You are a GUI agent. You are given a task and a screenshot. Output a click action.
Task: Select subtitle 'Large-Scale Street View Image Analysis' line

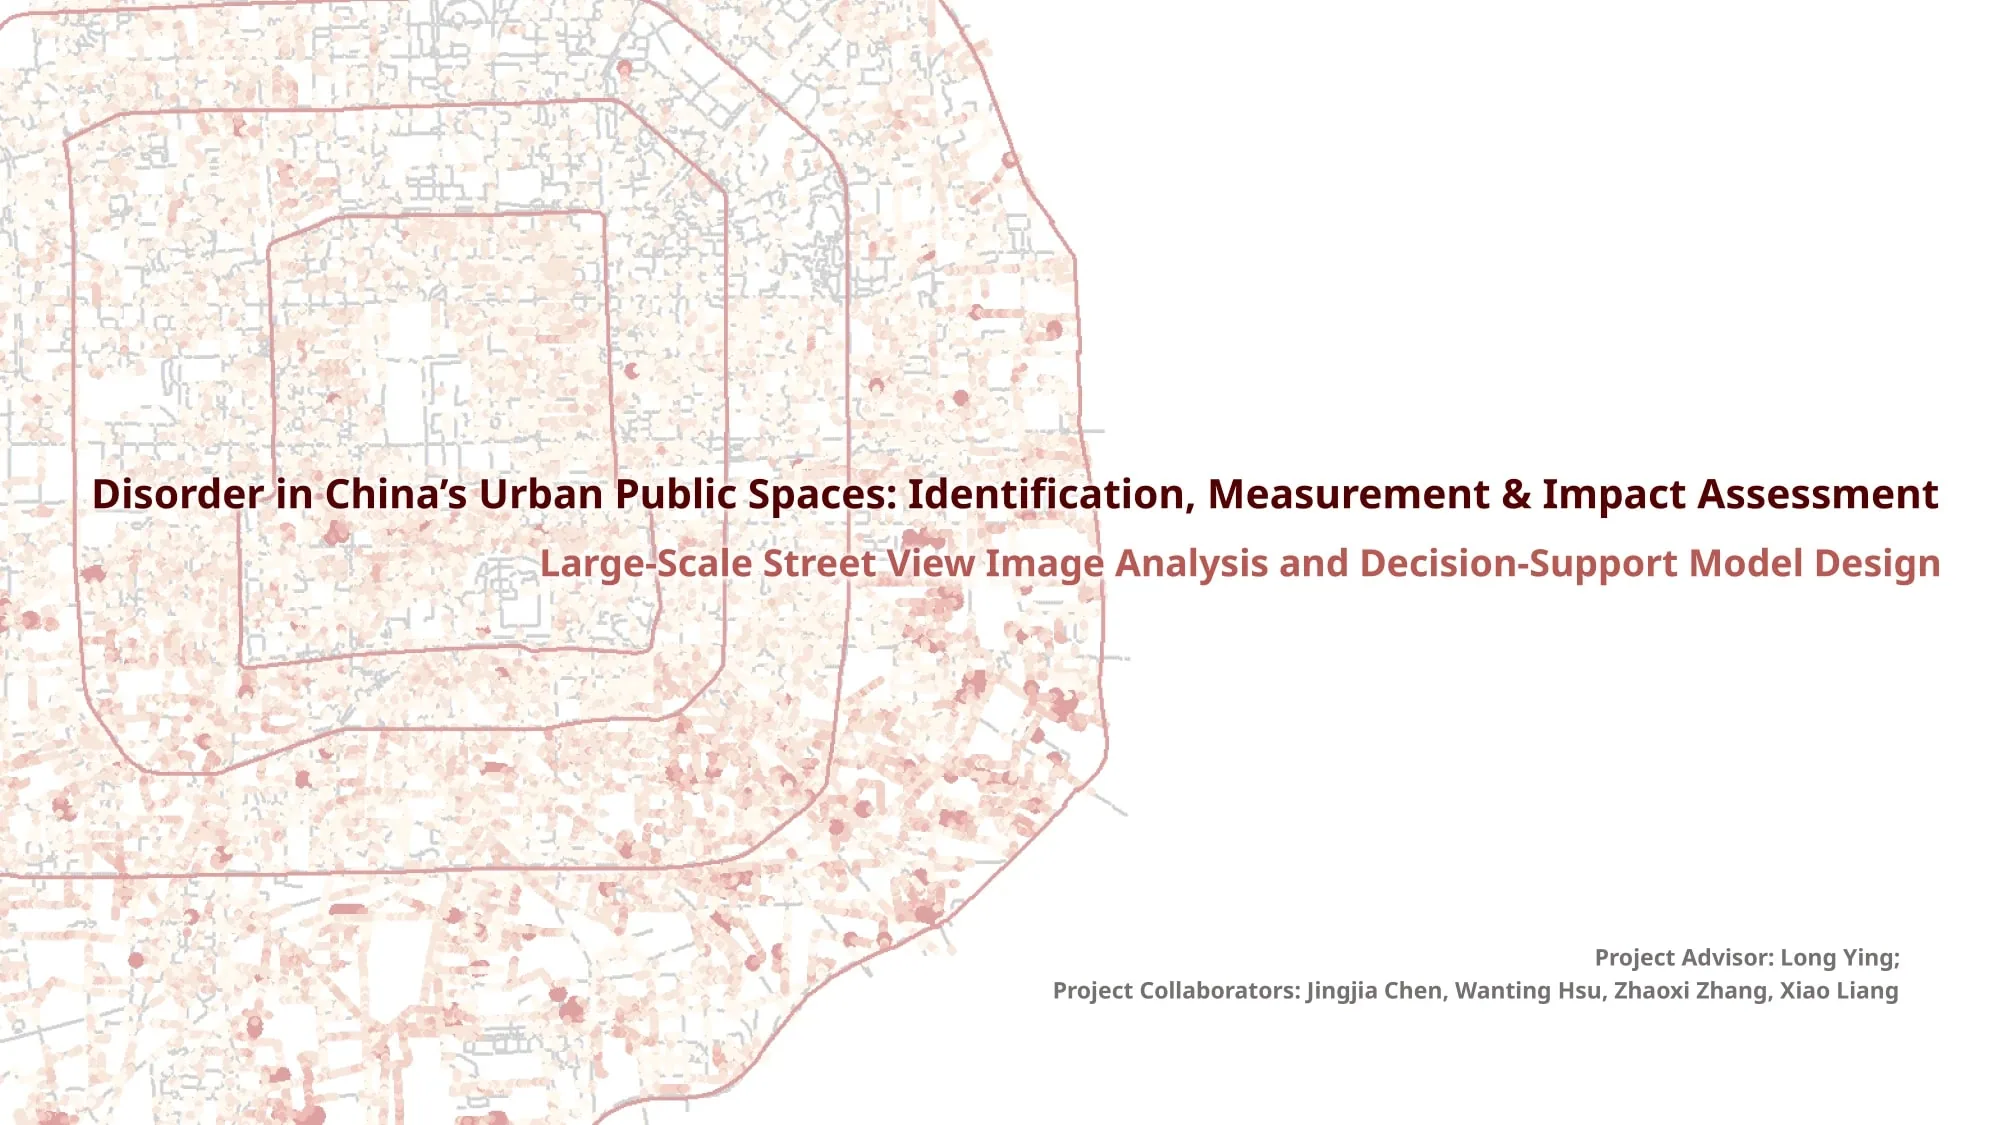coord(1240,564)
